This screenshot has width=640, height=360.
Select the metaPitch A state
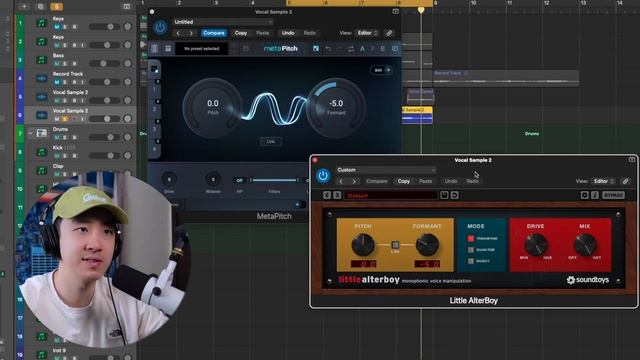coord(362,49)
